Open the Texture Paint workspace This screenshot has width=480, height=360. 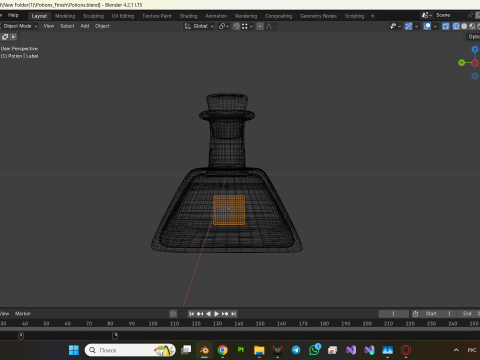[x=157, y=16]
